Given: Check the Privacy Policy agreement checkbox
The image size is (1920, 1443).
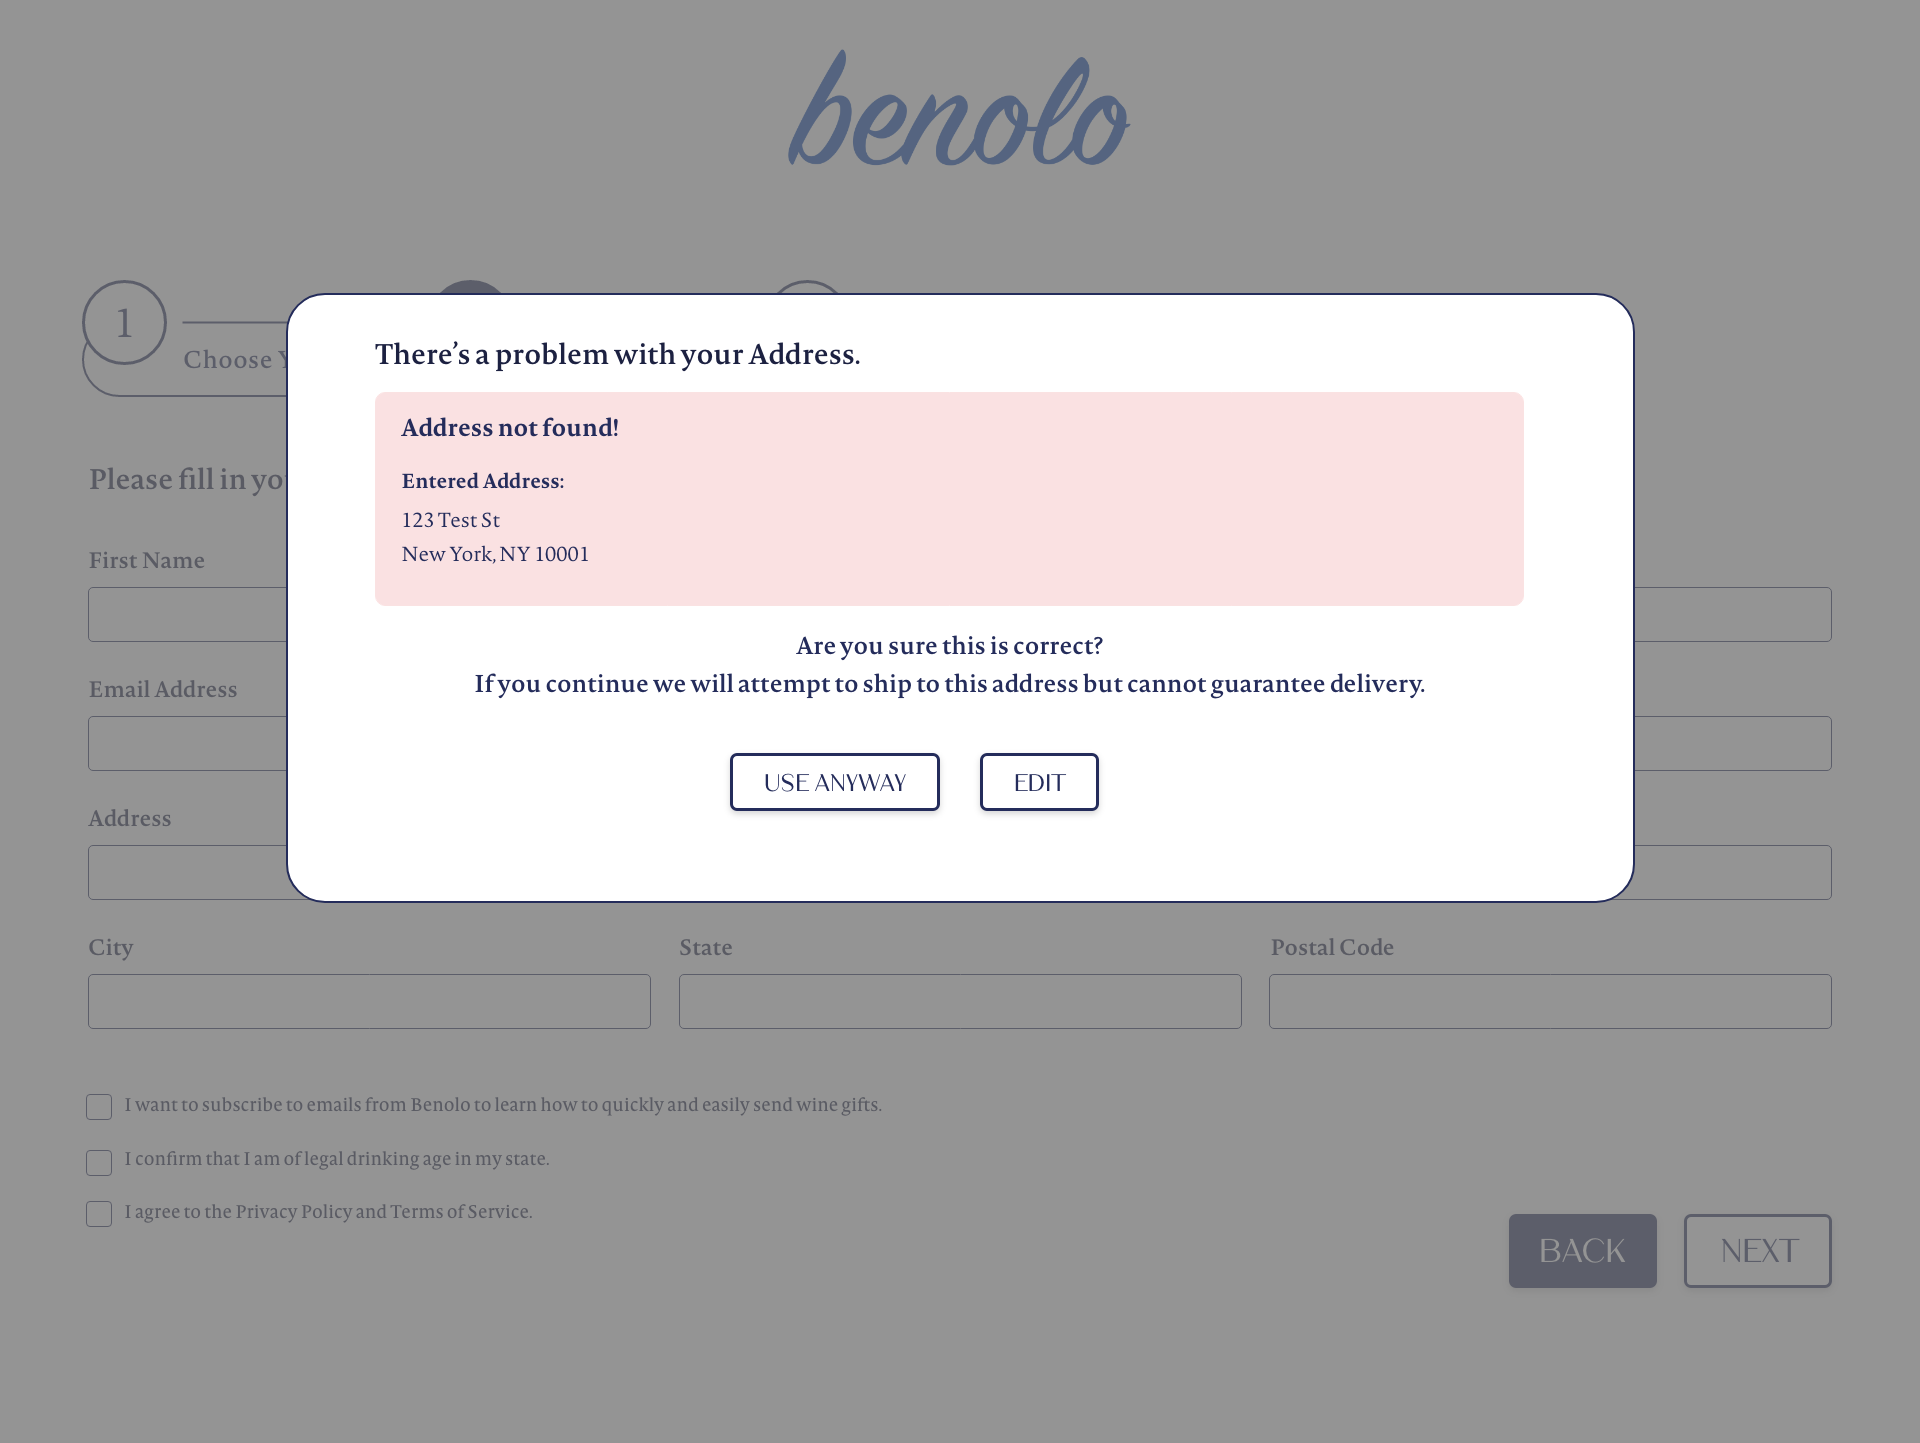Looking at the screenshot, I should click(x=98, y=1214).
